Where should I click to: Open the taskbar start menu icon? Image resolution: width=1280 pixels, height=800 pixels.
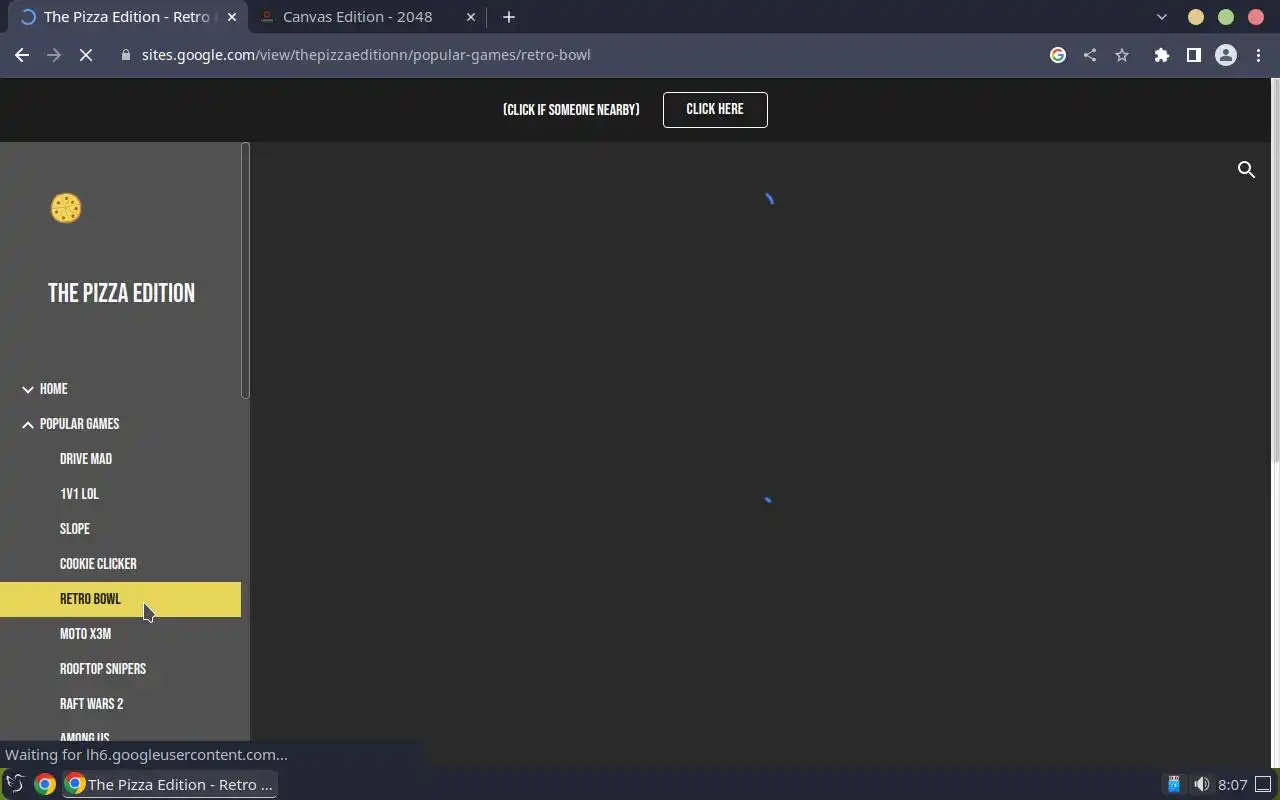[15, 784]
